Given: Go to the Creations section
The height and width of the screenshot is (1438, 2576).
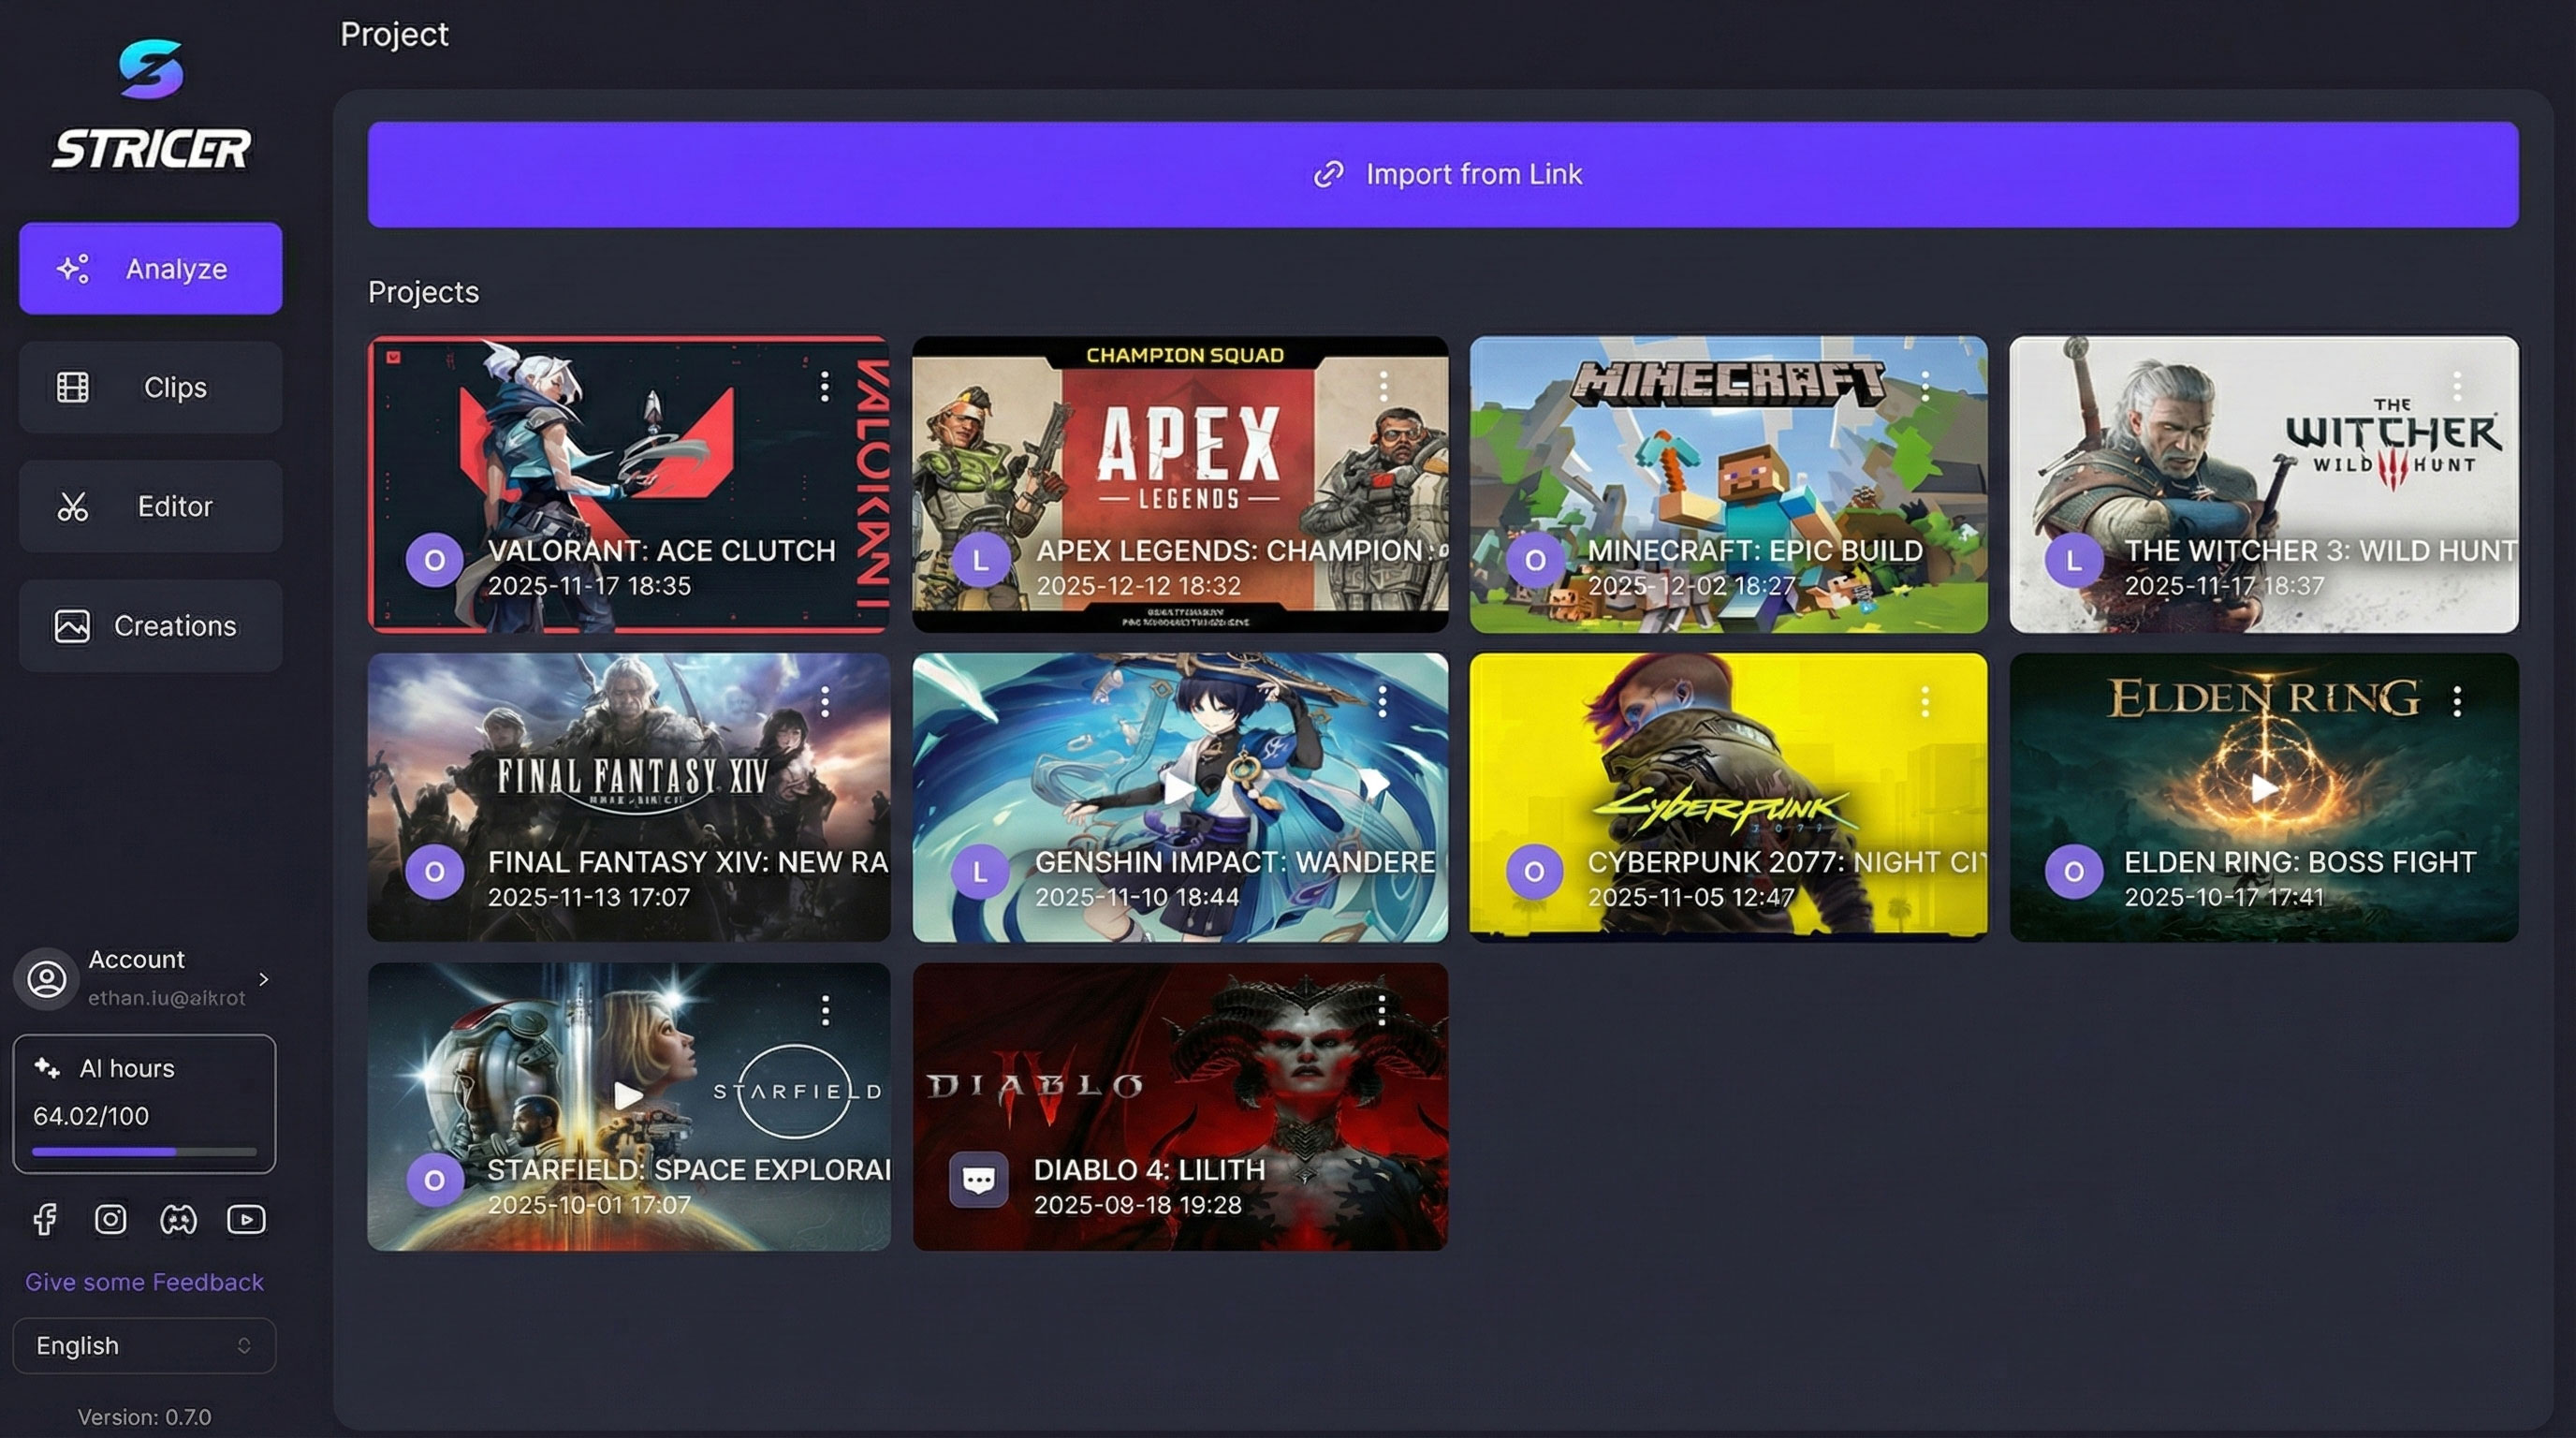Looking at the screenshot, I should (x=151, y=626).
